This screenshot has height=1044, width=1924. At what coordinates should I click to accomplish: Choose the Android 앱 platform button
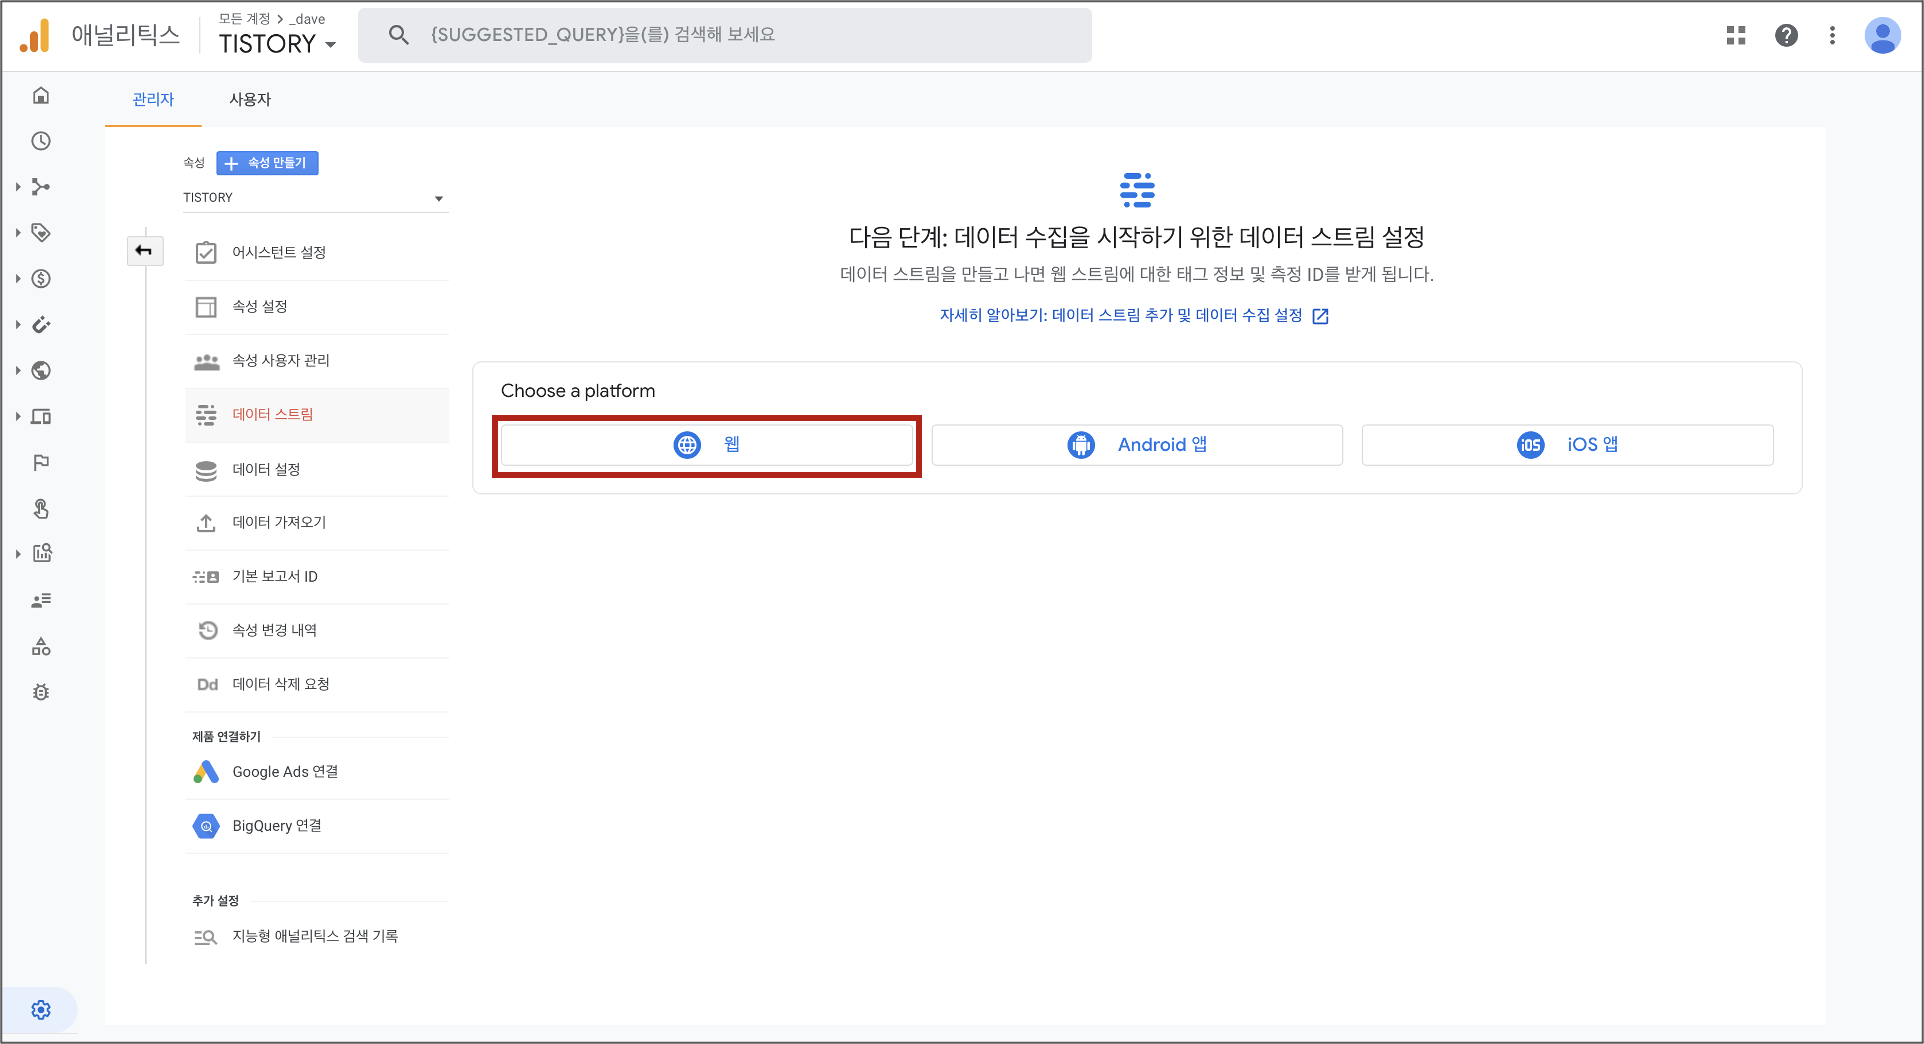1137,445
